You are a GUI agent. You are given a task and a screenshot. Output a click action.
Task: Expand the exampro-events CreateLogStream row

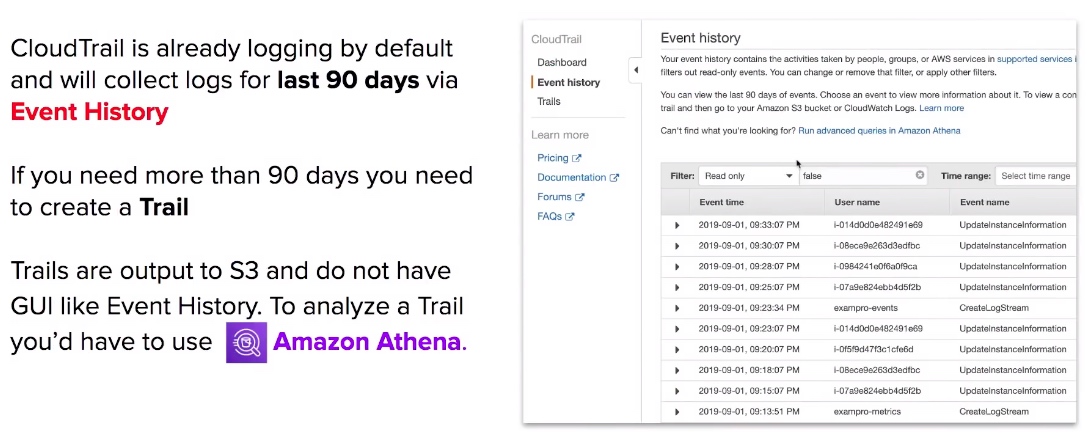(x=677, y=308)
